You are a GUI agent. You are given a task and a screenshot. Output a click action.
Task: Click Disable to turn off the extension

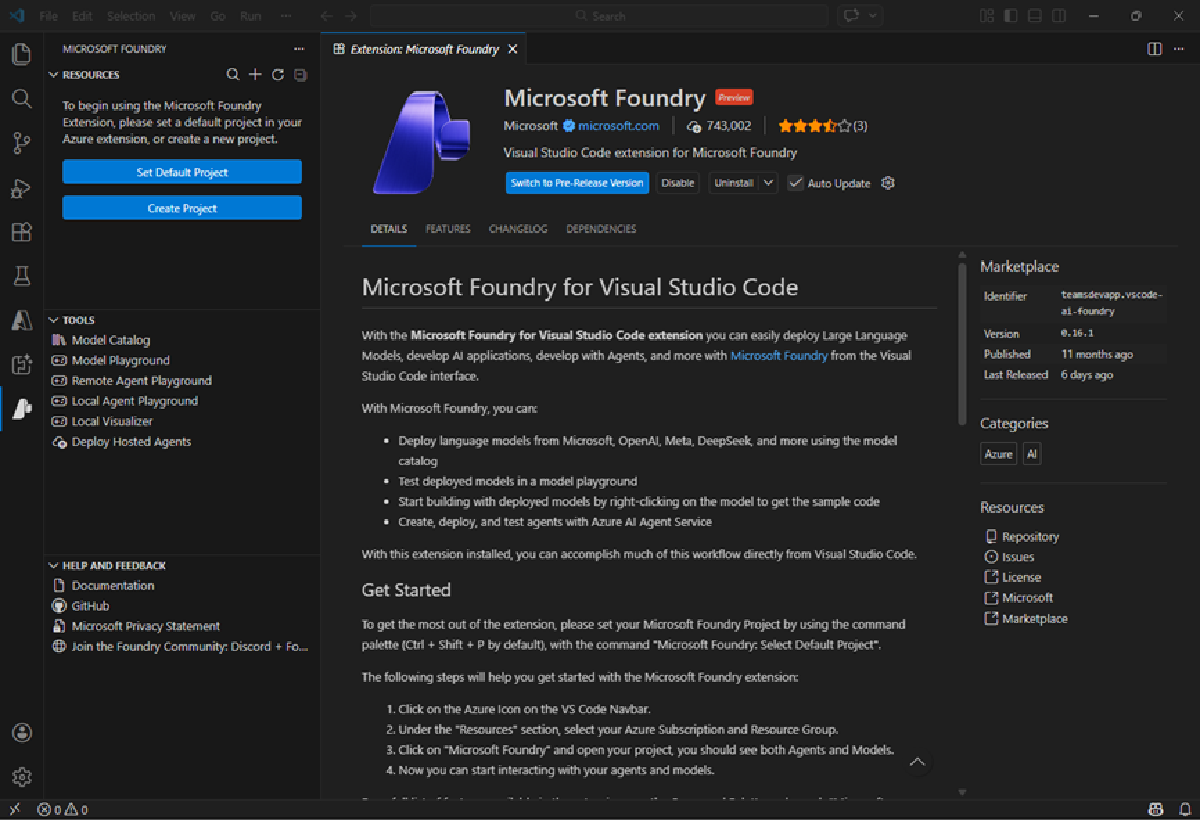click(x=678, y=183)
